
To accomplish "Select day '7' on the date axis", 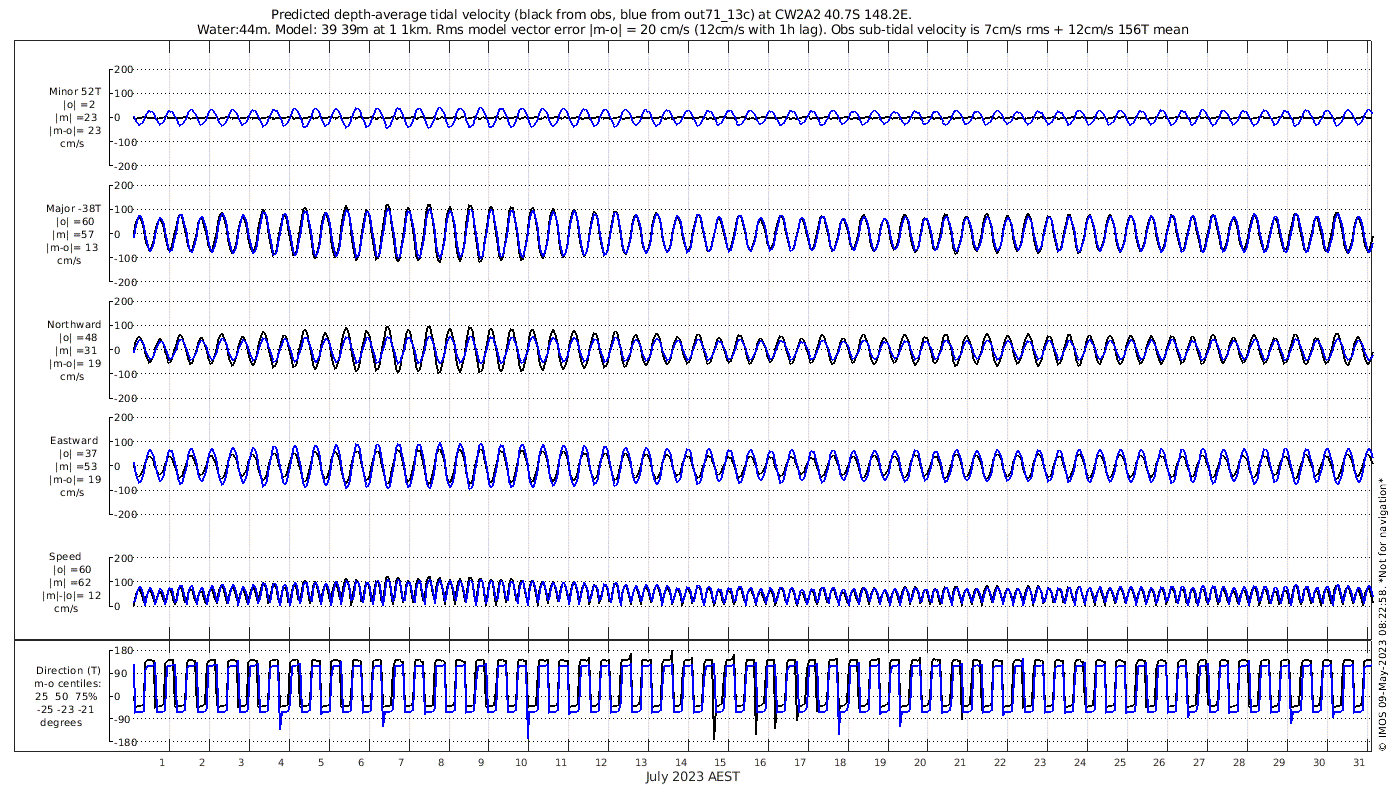I will 401,762.
